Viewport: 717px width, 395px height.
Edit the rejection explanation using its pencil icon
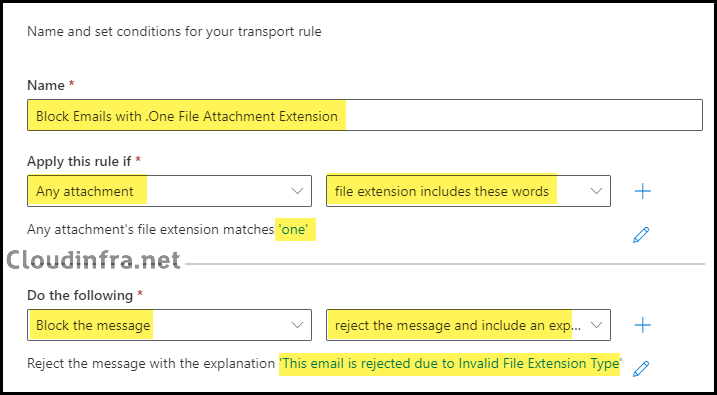point(641,368)
